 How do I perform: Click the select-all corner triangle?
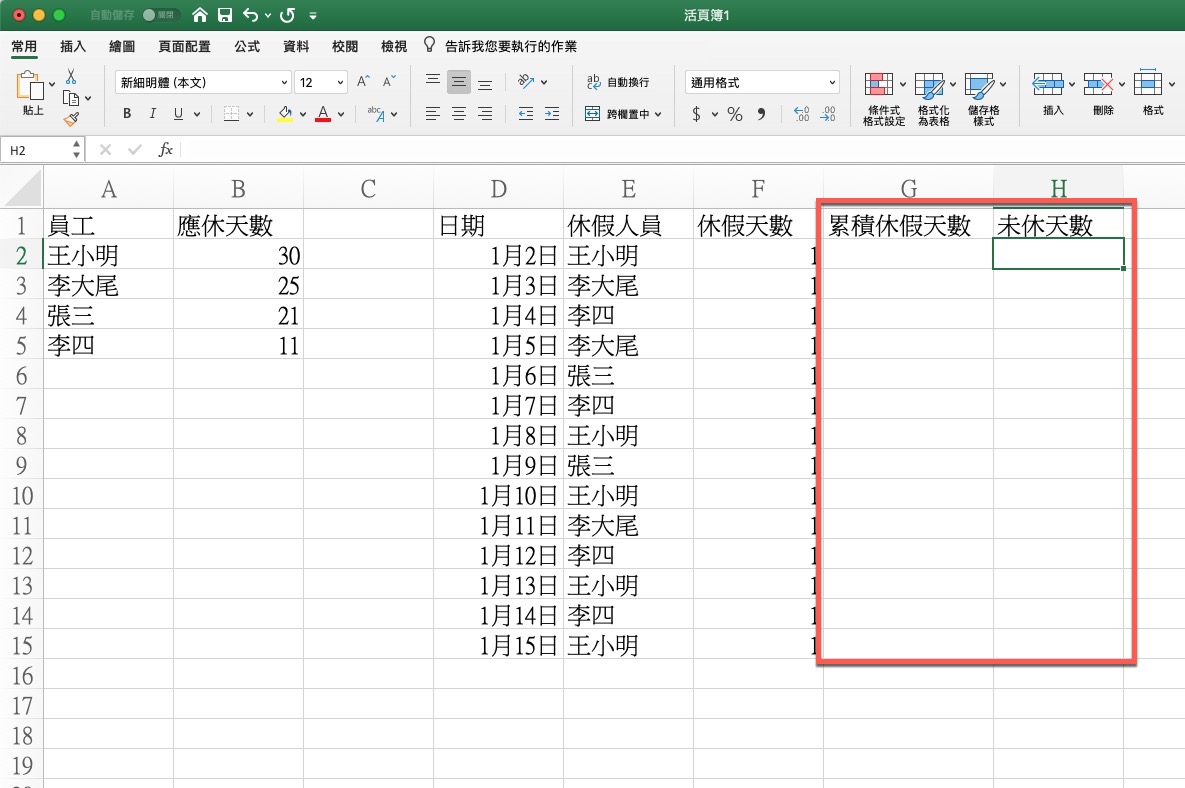tap(23, 189)
